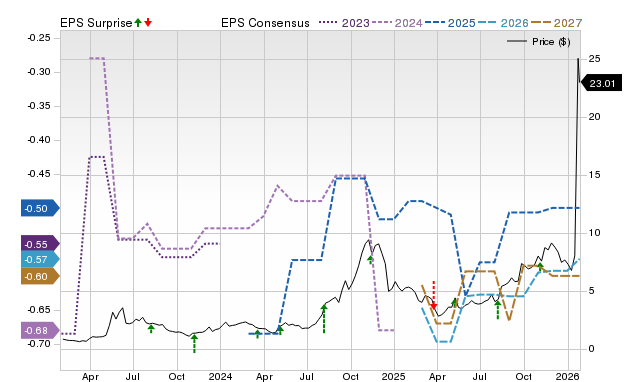Screen dimensions: 640x382
Task: Click the -0.70 left axis label
Action: 39,344
